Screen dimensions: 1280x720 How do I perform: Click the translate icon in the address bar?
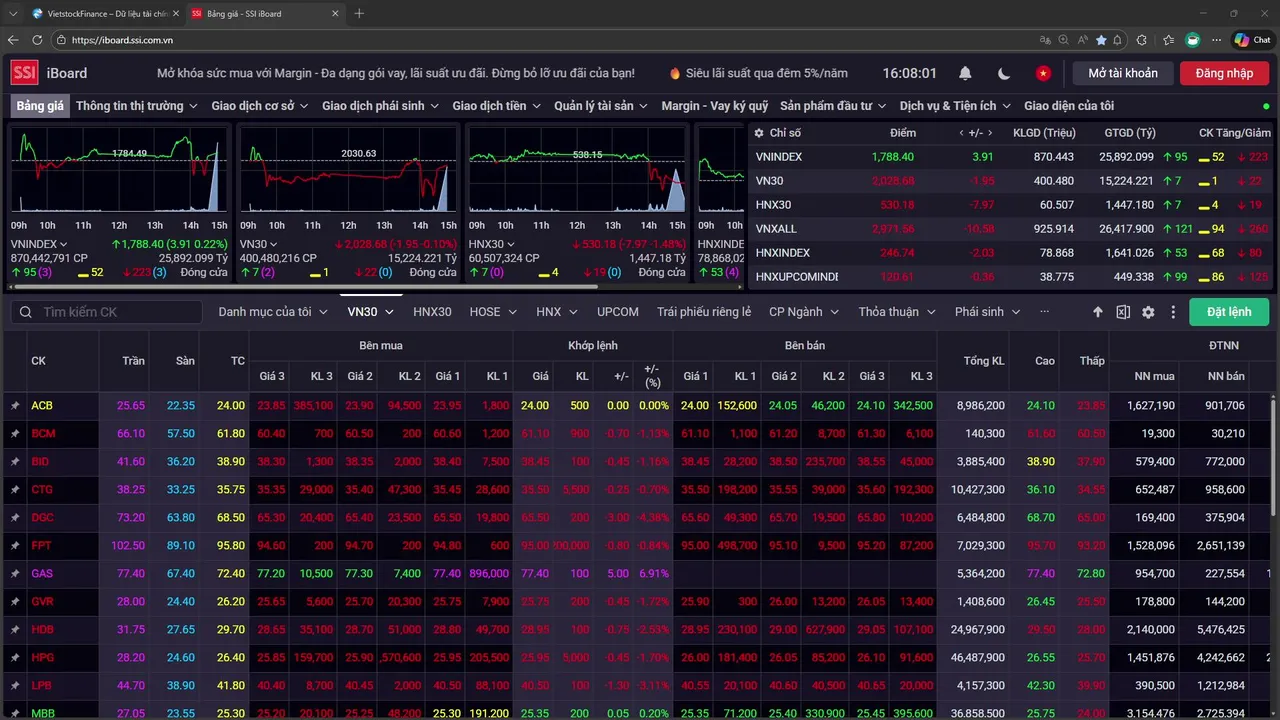[x=1045, y=40]
